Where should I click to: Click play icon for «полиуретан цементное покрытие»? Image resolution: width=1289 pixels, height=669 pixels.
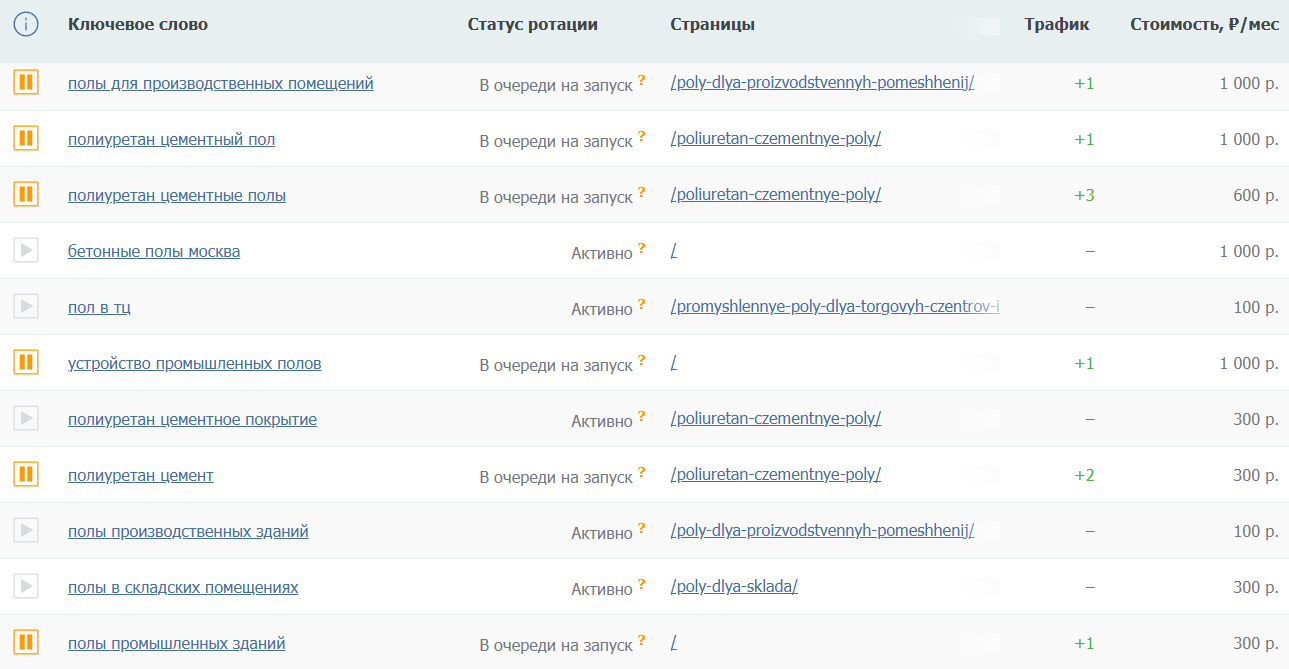26,418
